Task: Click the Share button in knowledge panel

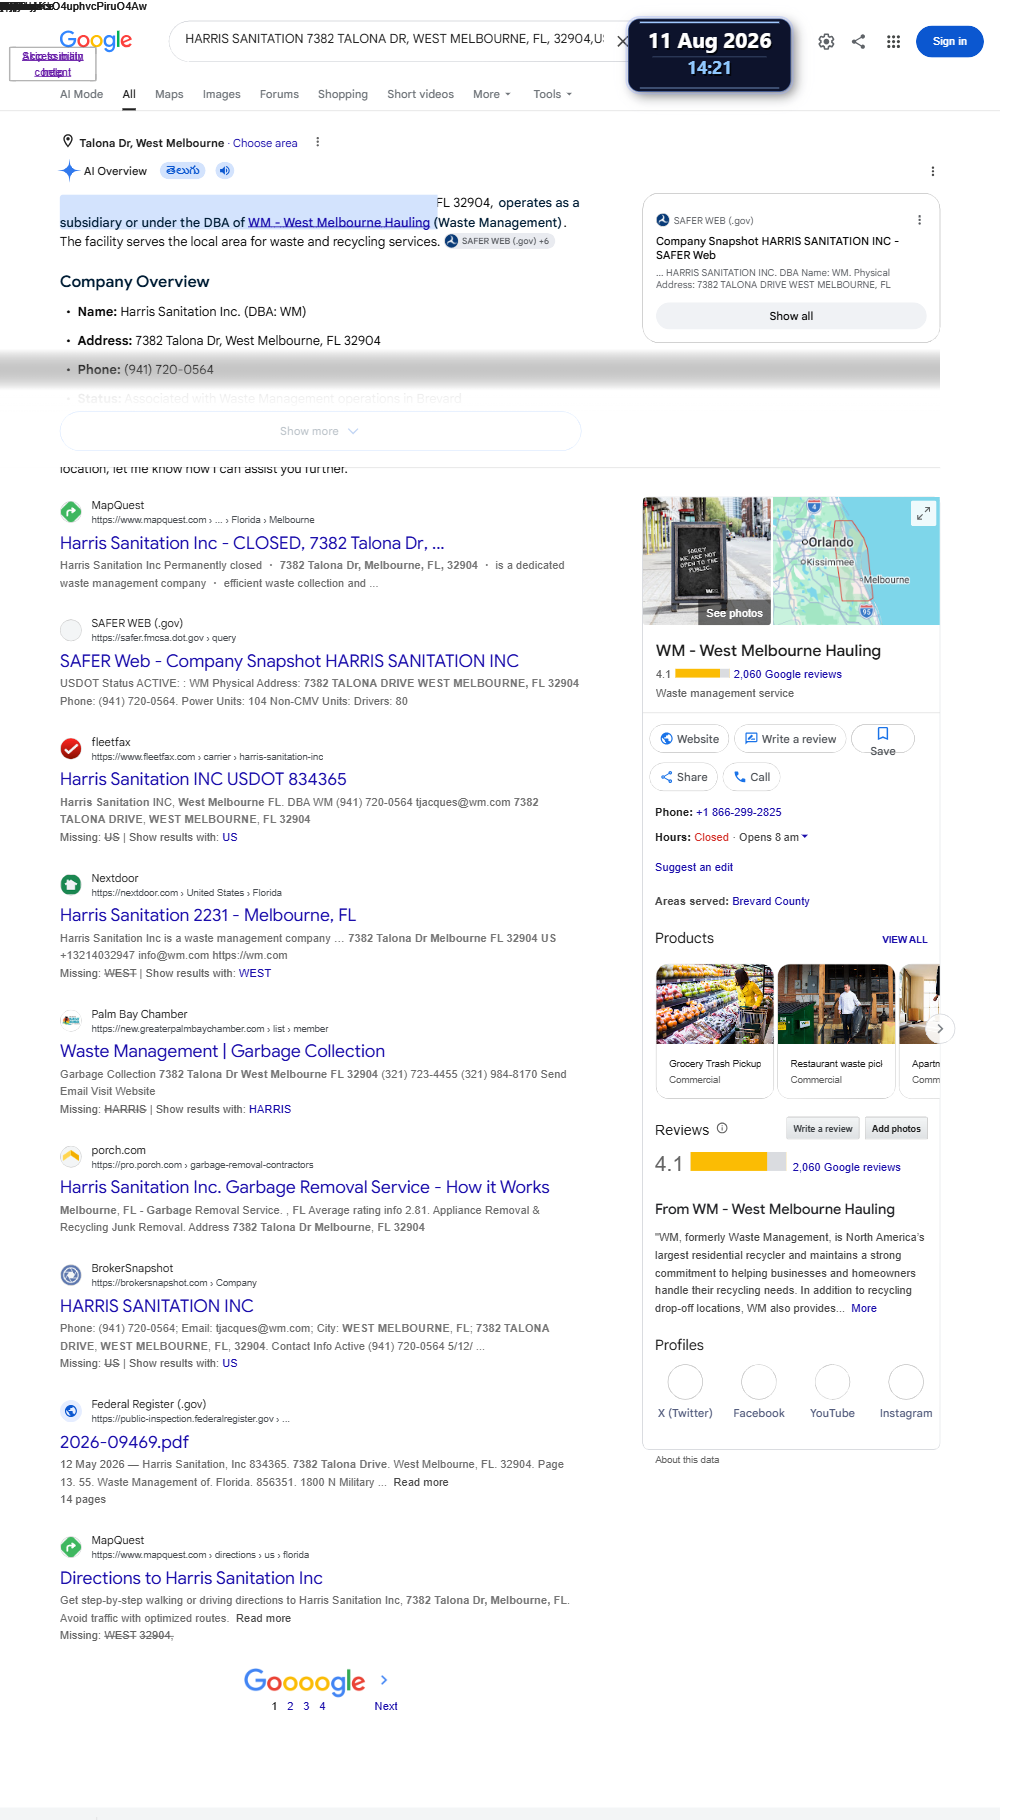Action: tap(684, 777)
